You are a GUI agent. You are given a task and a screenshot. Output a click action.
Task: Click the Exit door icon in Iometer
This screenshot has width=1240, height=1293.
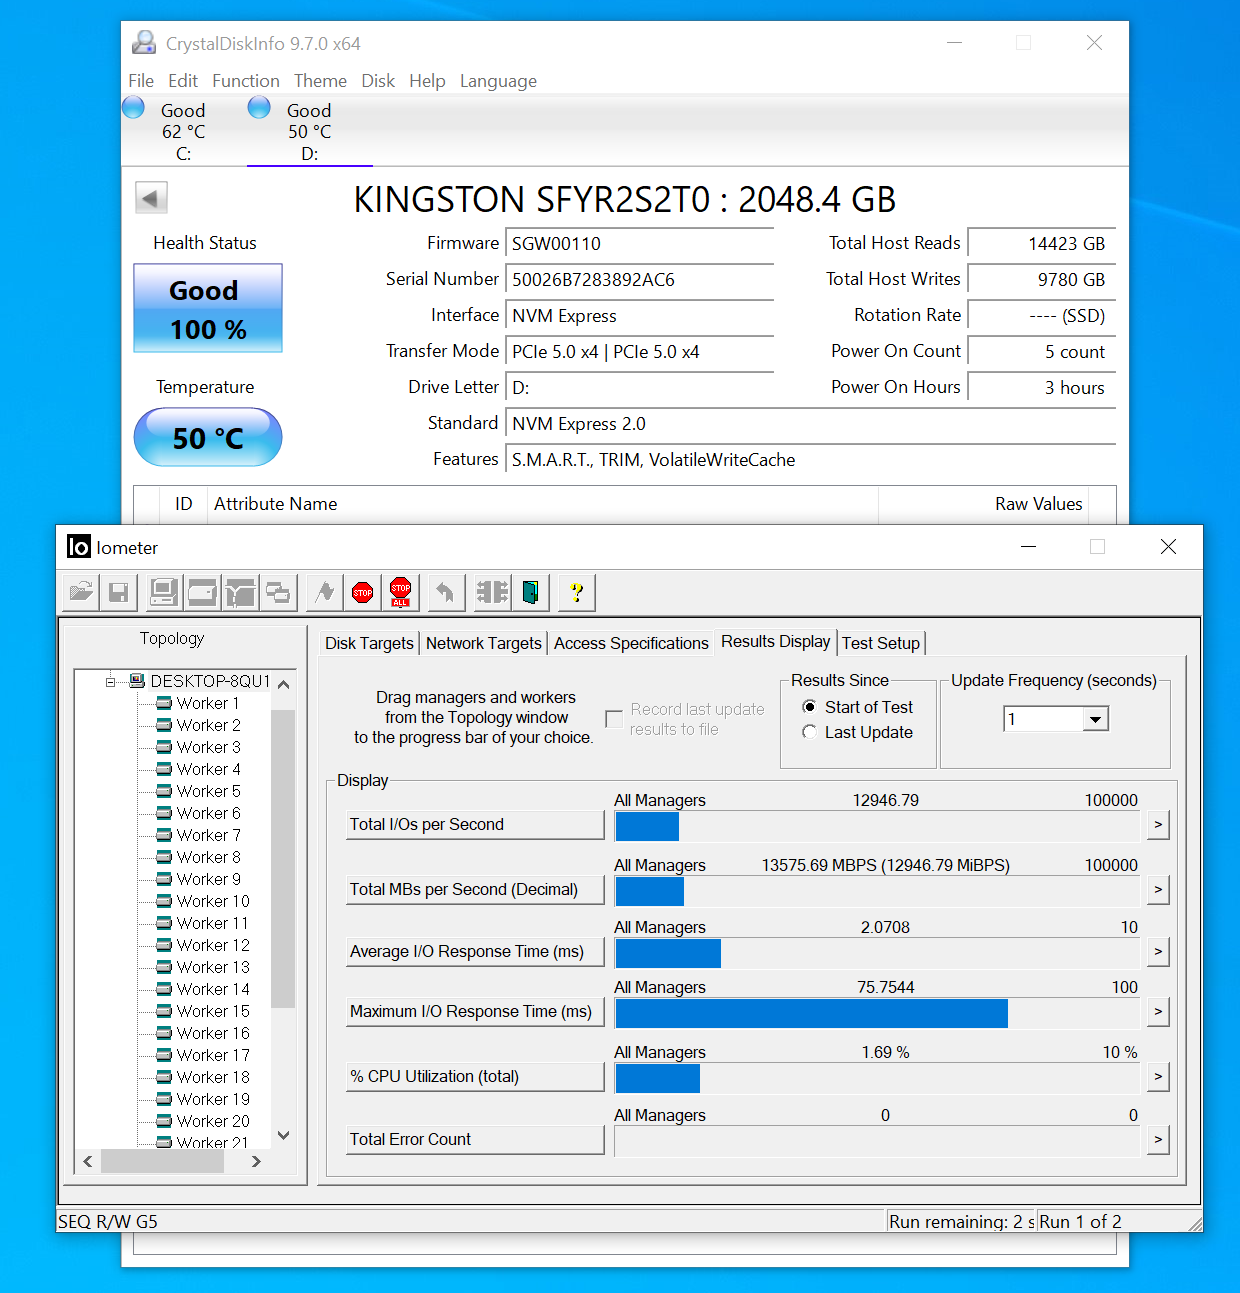(531, 593)
